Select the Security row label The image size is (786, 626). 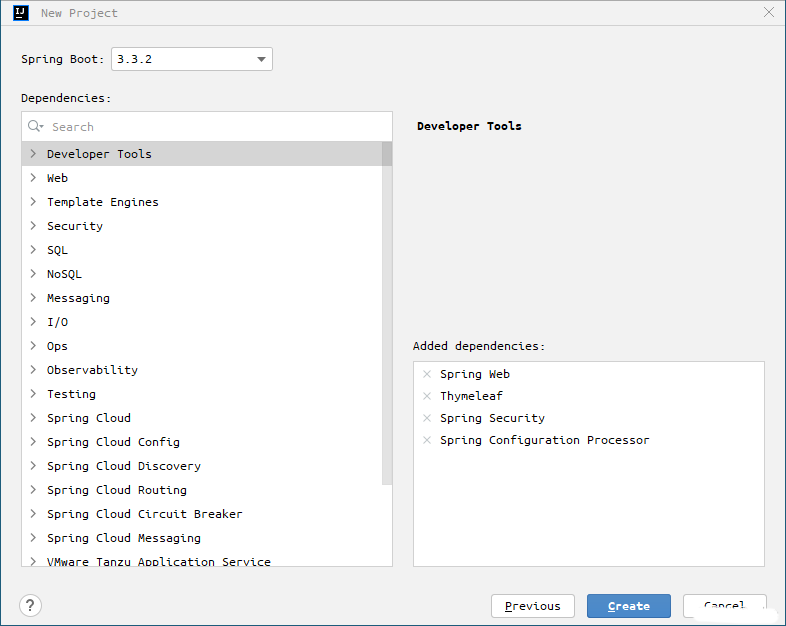(x=75, y=226)
